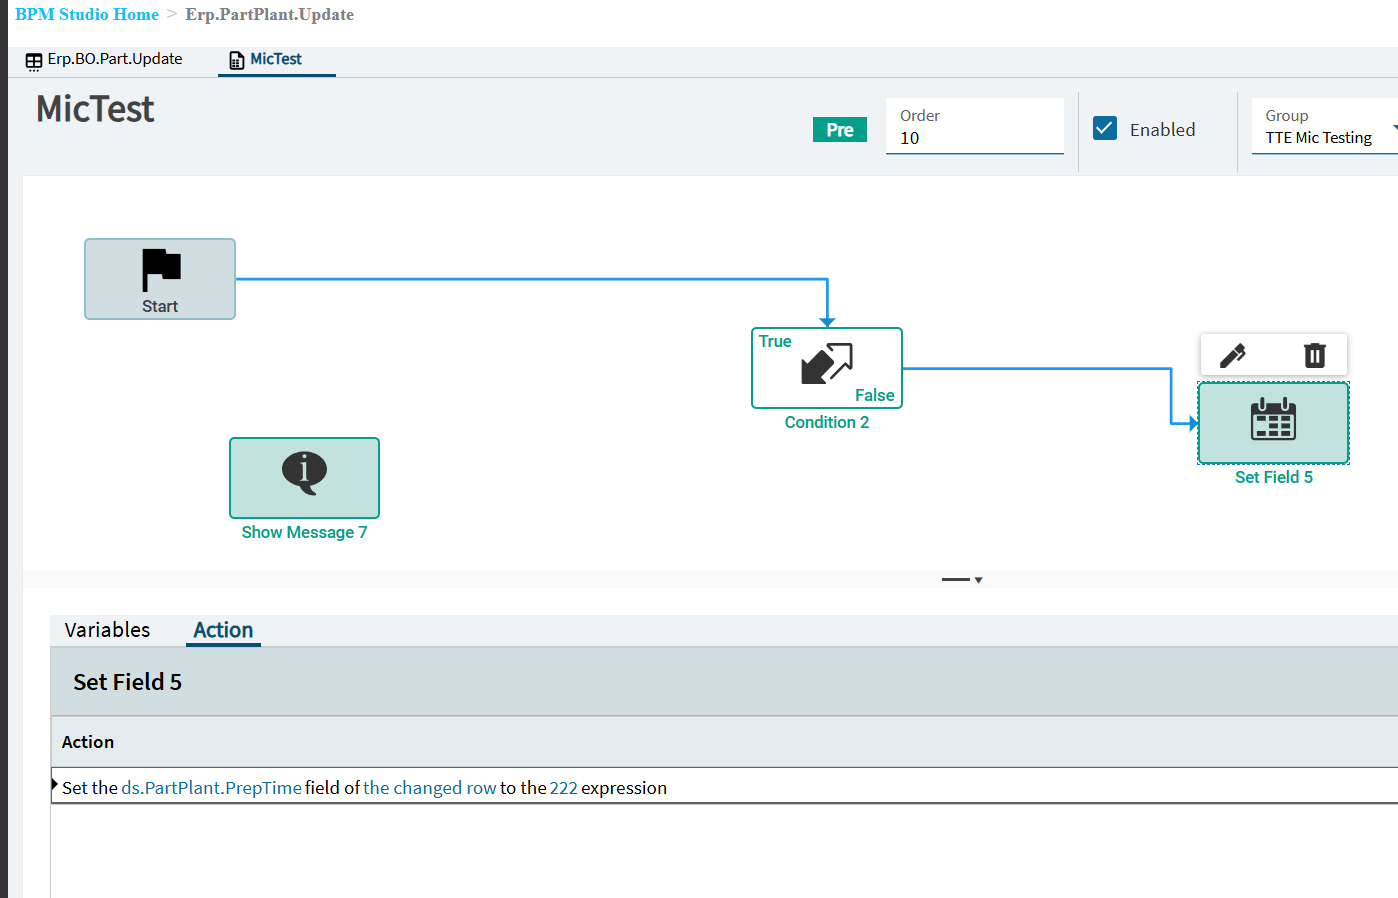Expand the Set Field action row triangle

(x=55, y=785)
